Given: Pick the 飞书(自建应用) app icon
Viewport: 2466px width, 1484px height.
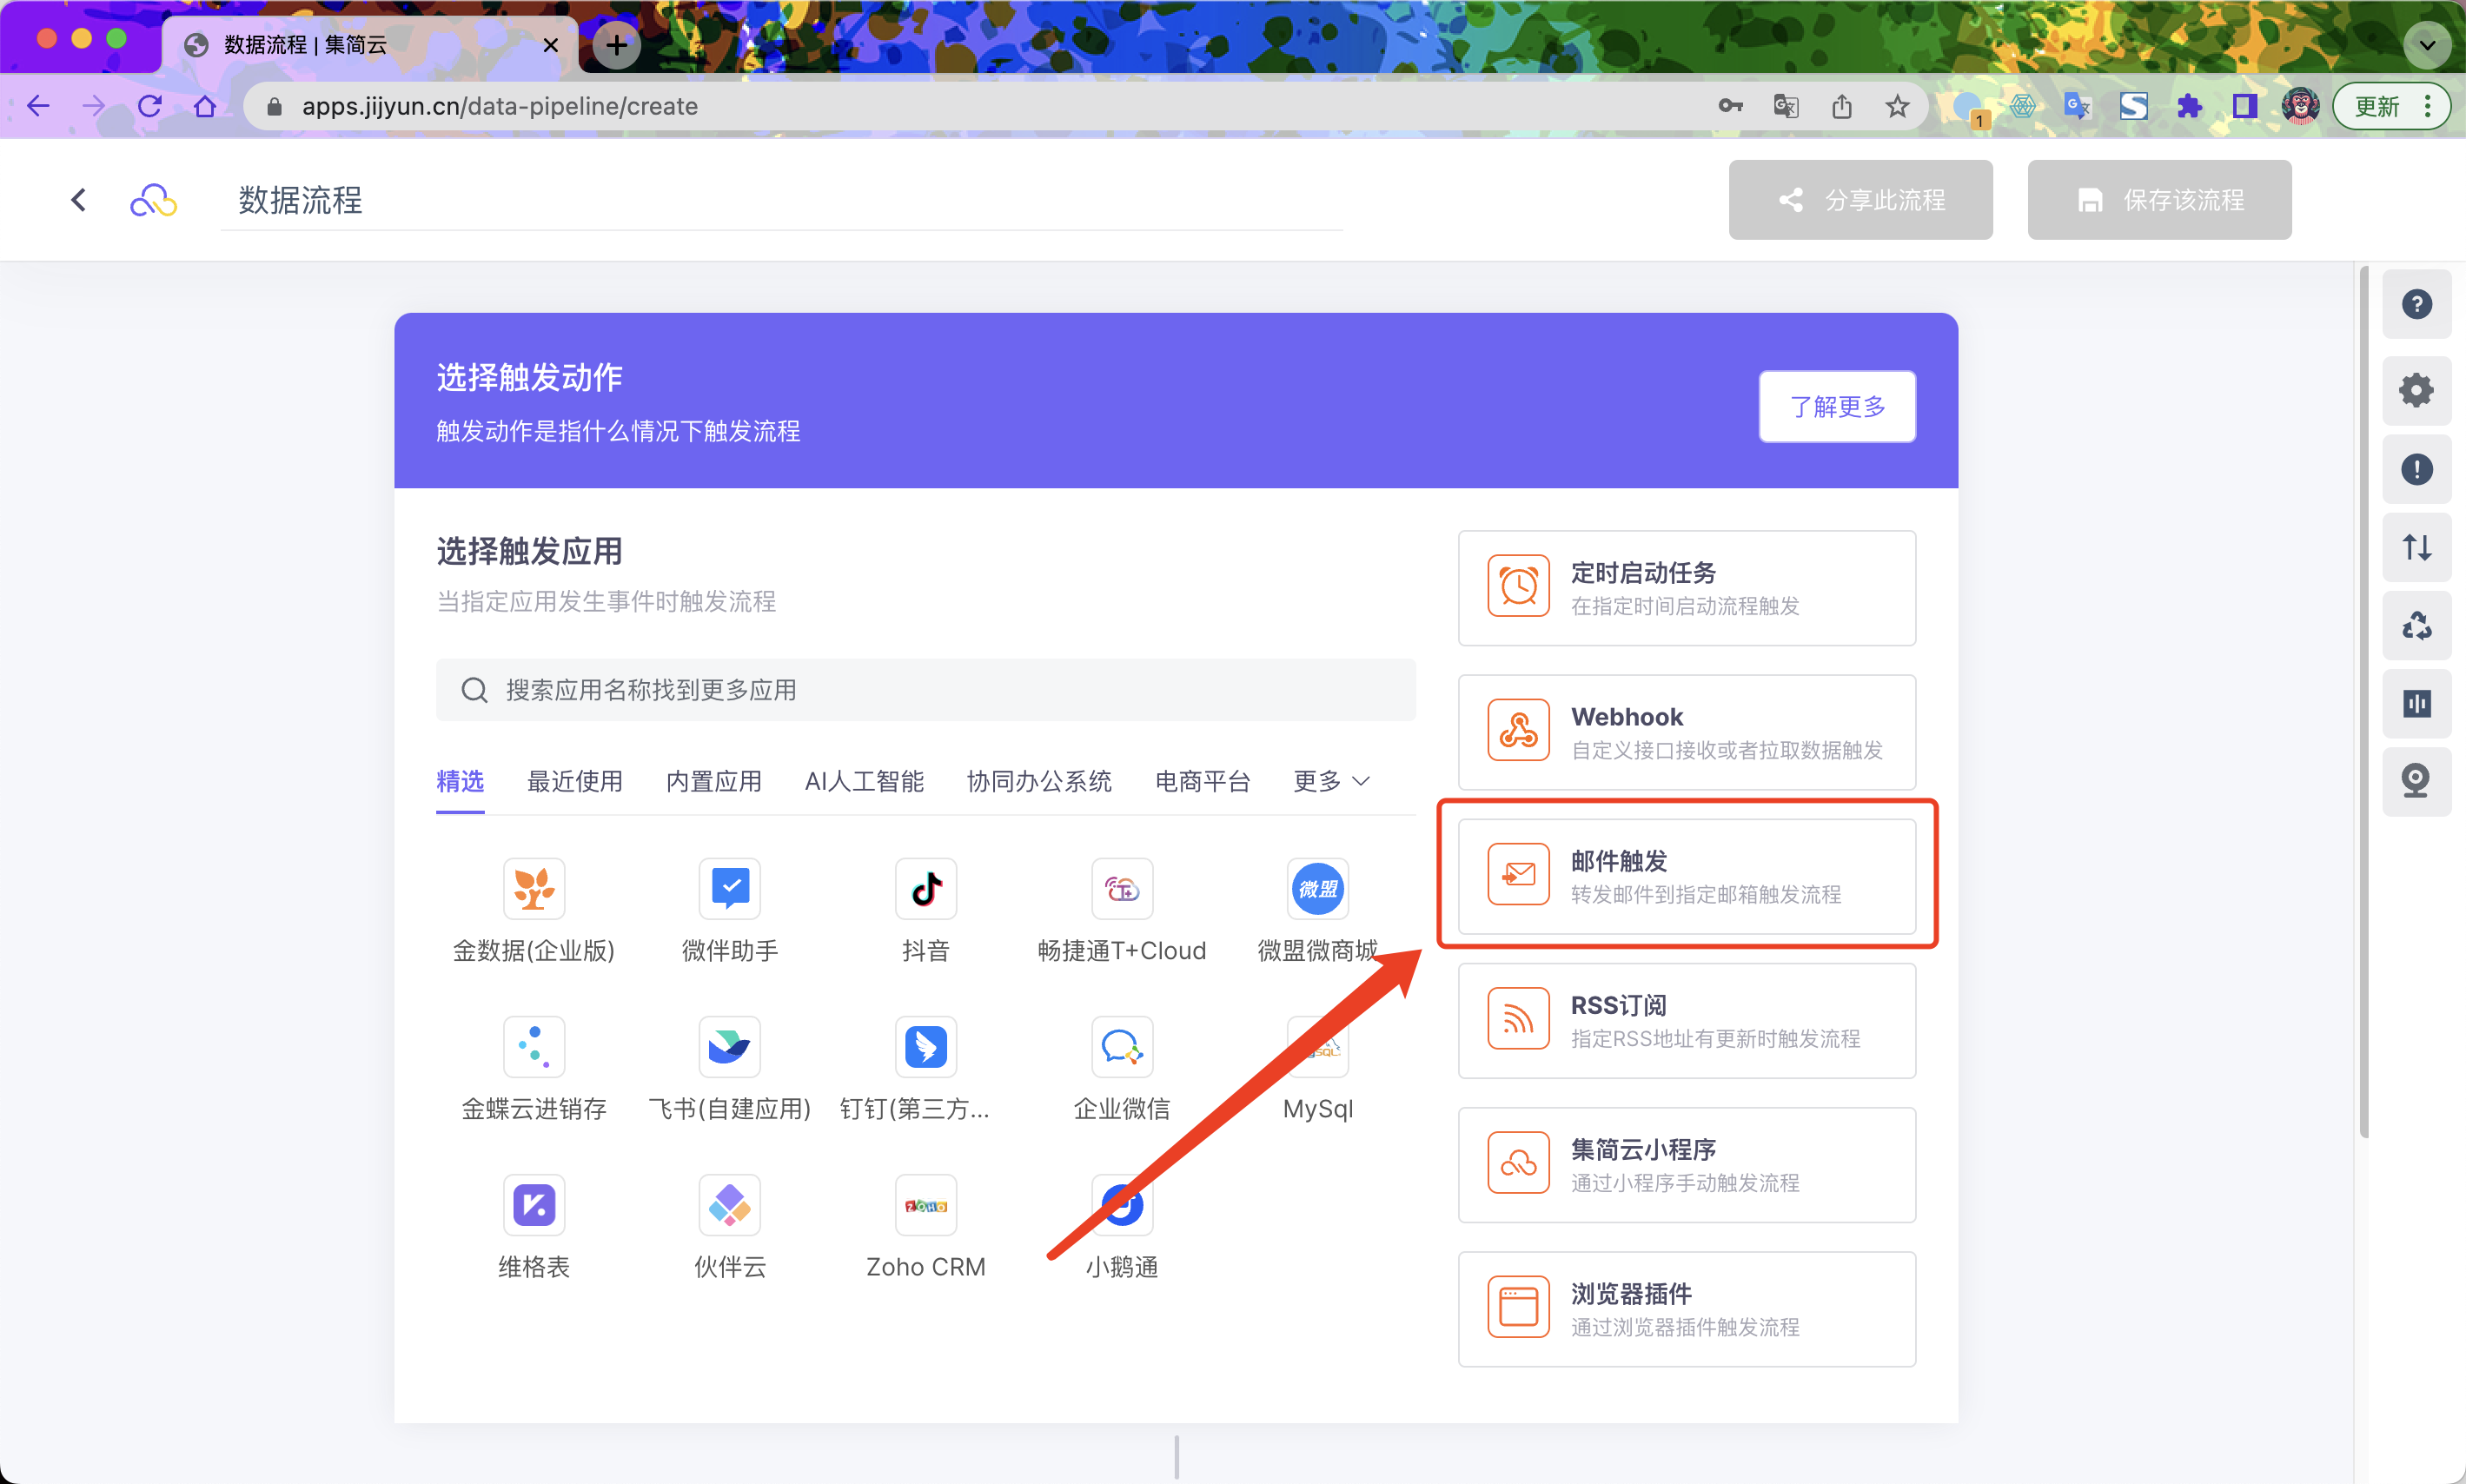Looking at the screenshot, I should point(729,1047).
